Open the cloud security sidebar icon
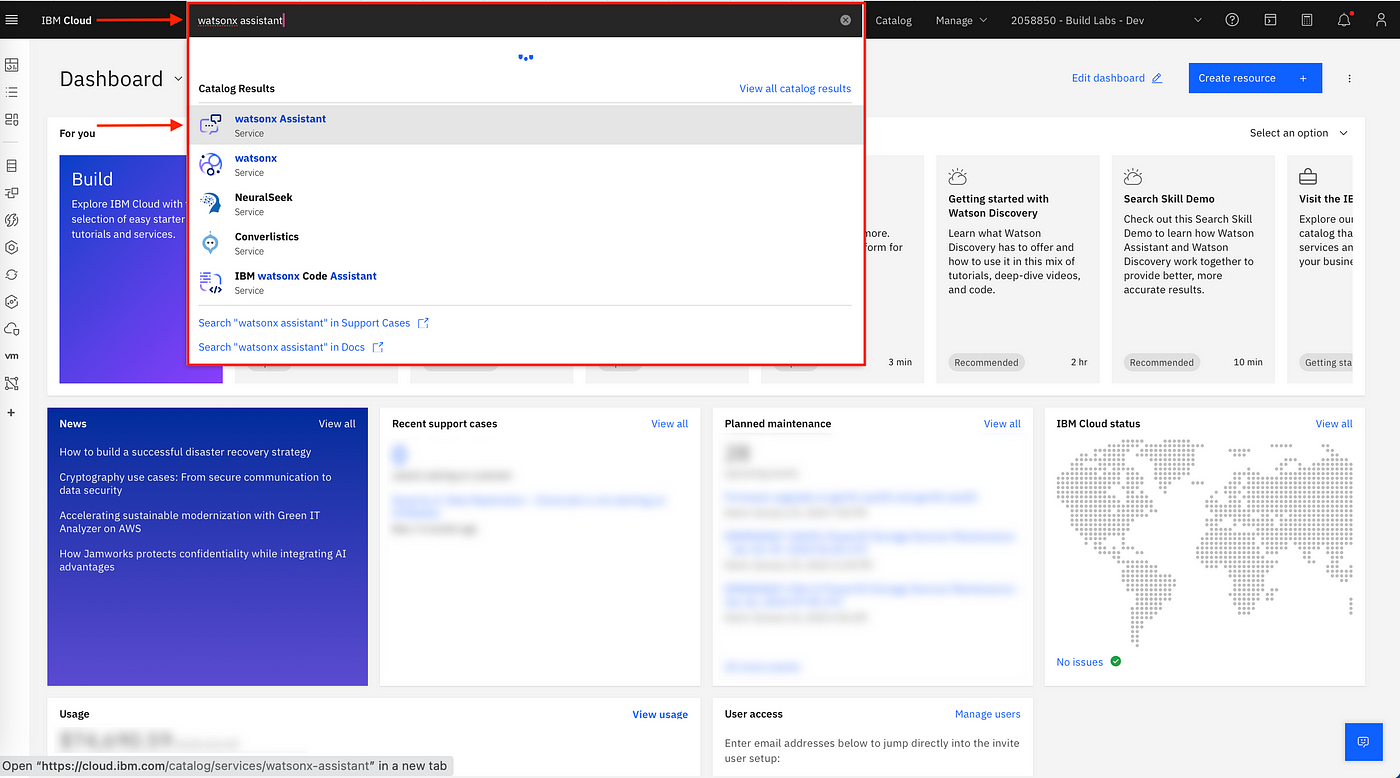Viewport: 1400px width, 778px height. [12, 329]
